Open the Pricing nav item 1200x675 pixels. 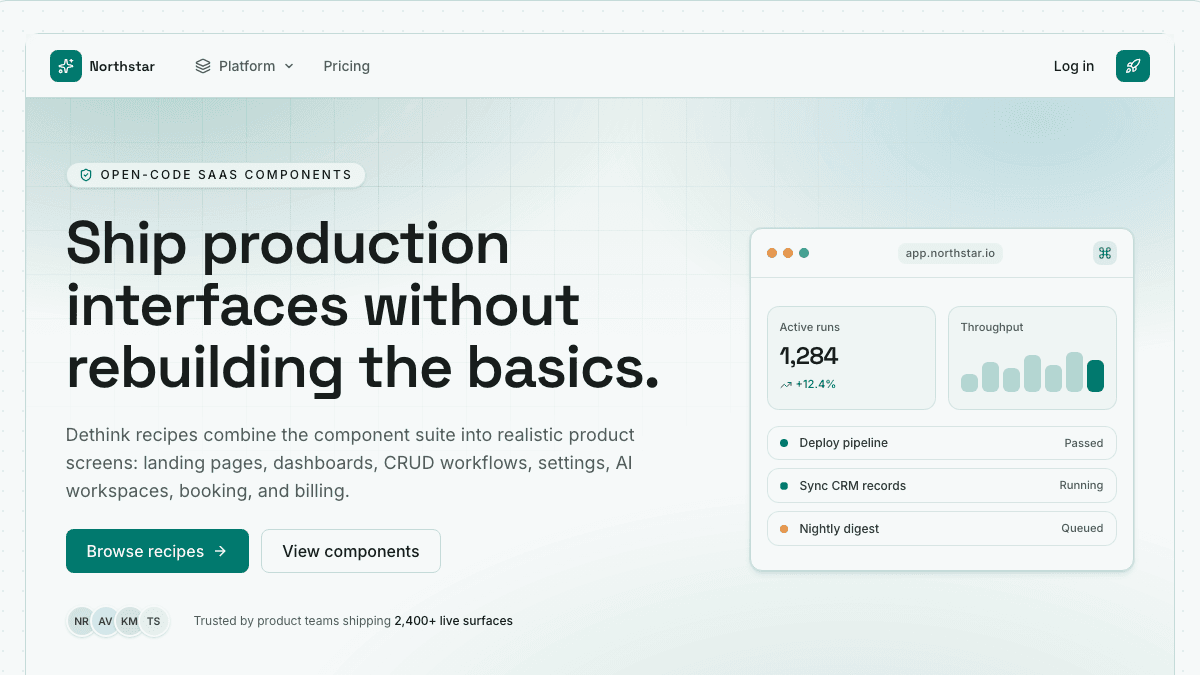347,66
